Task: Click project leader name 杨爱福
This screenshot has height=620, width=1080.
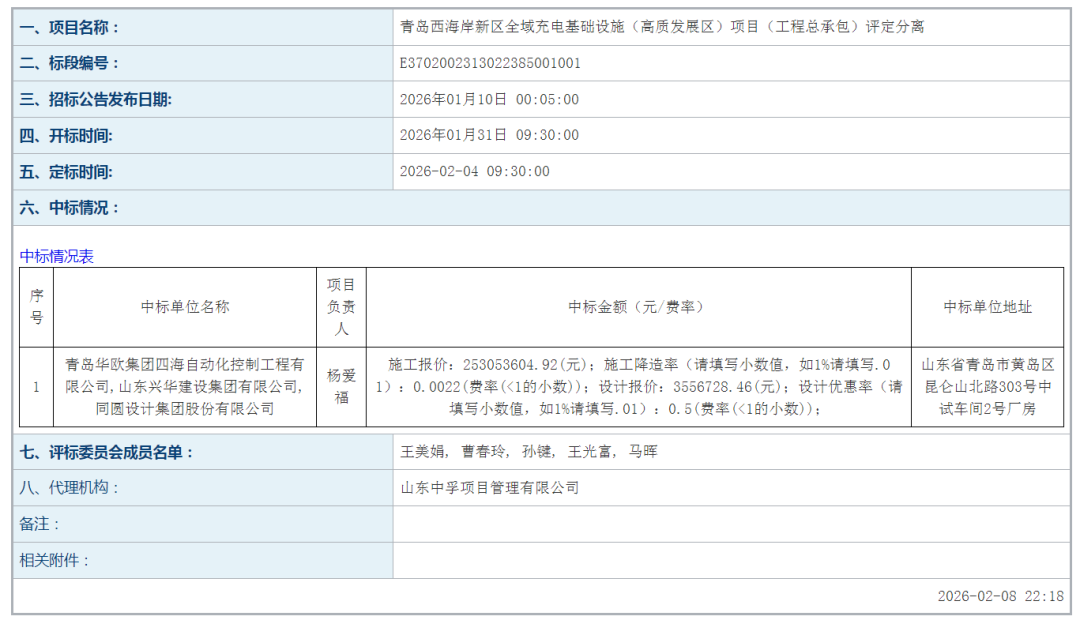Action: [341, 387]
